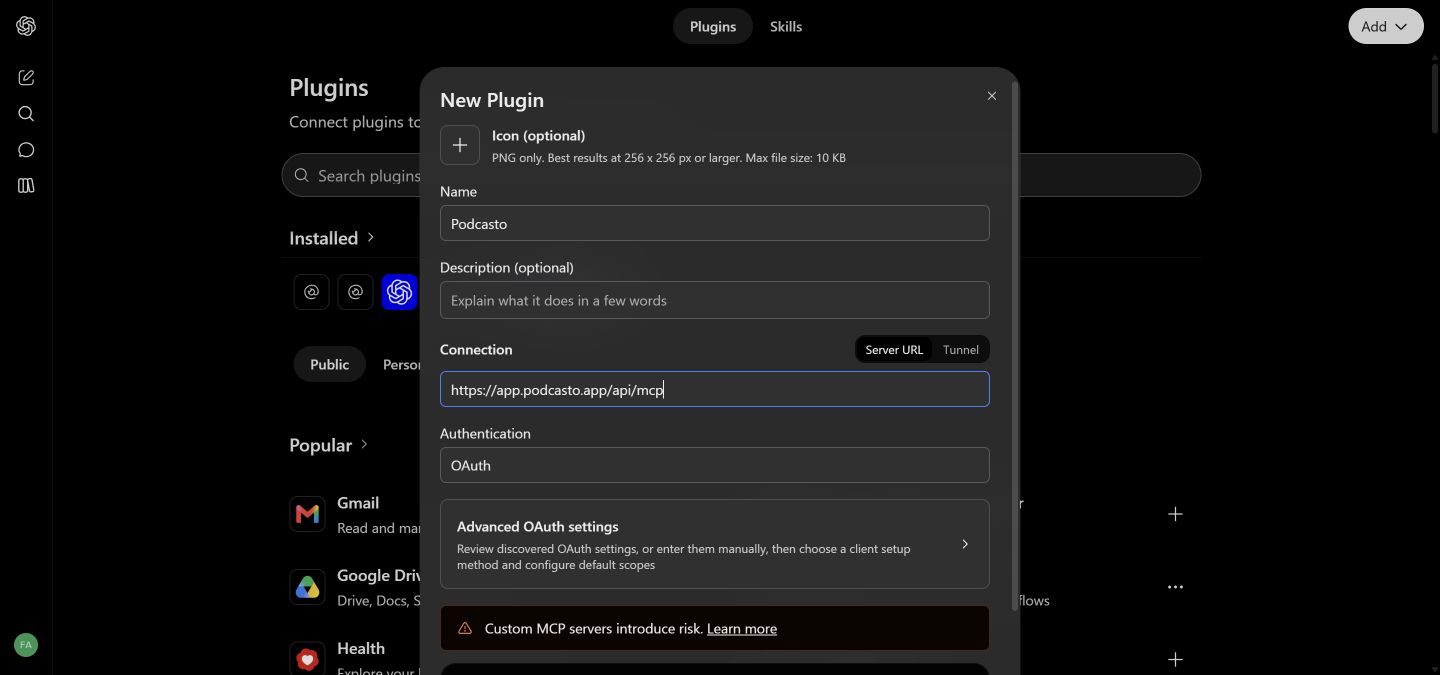
Task: Expand the Popular section chevron
Action: [364, 444]
